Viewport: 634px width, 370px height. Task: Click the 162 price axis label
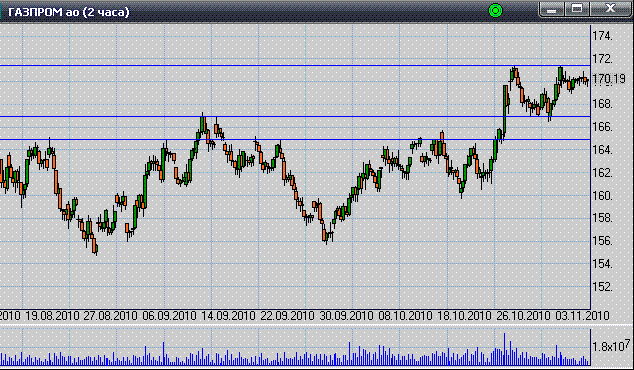coord(602,173)
